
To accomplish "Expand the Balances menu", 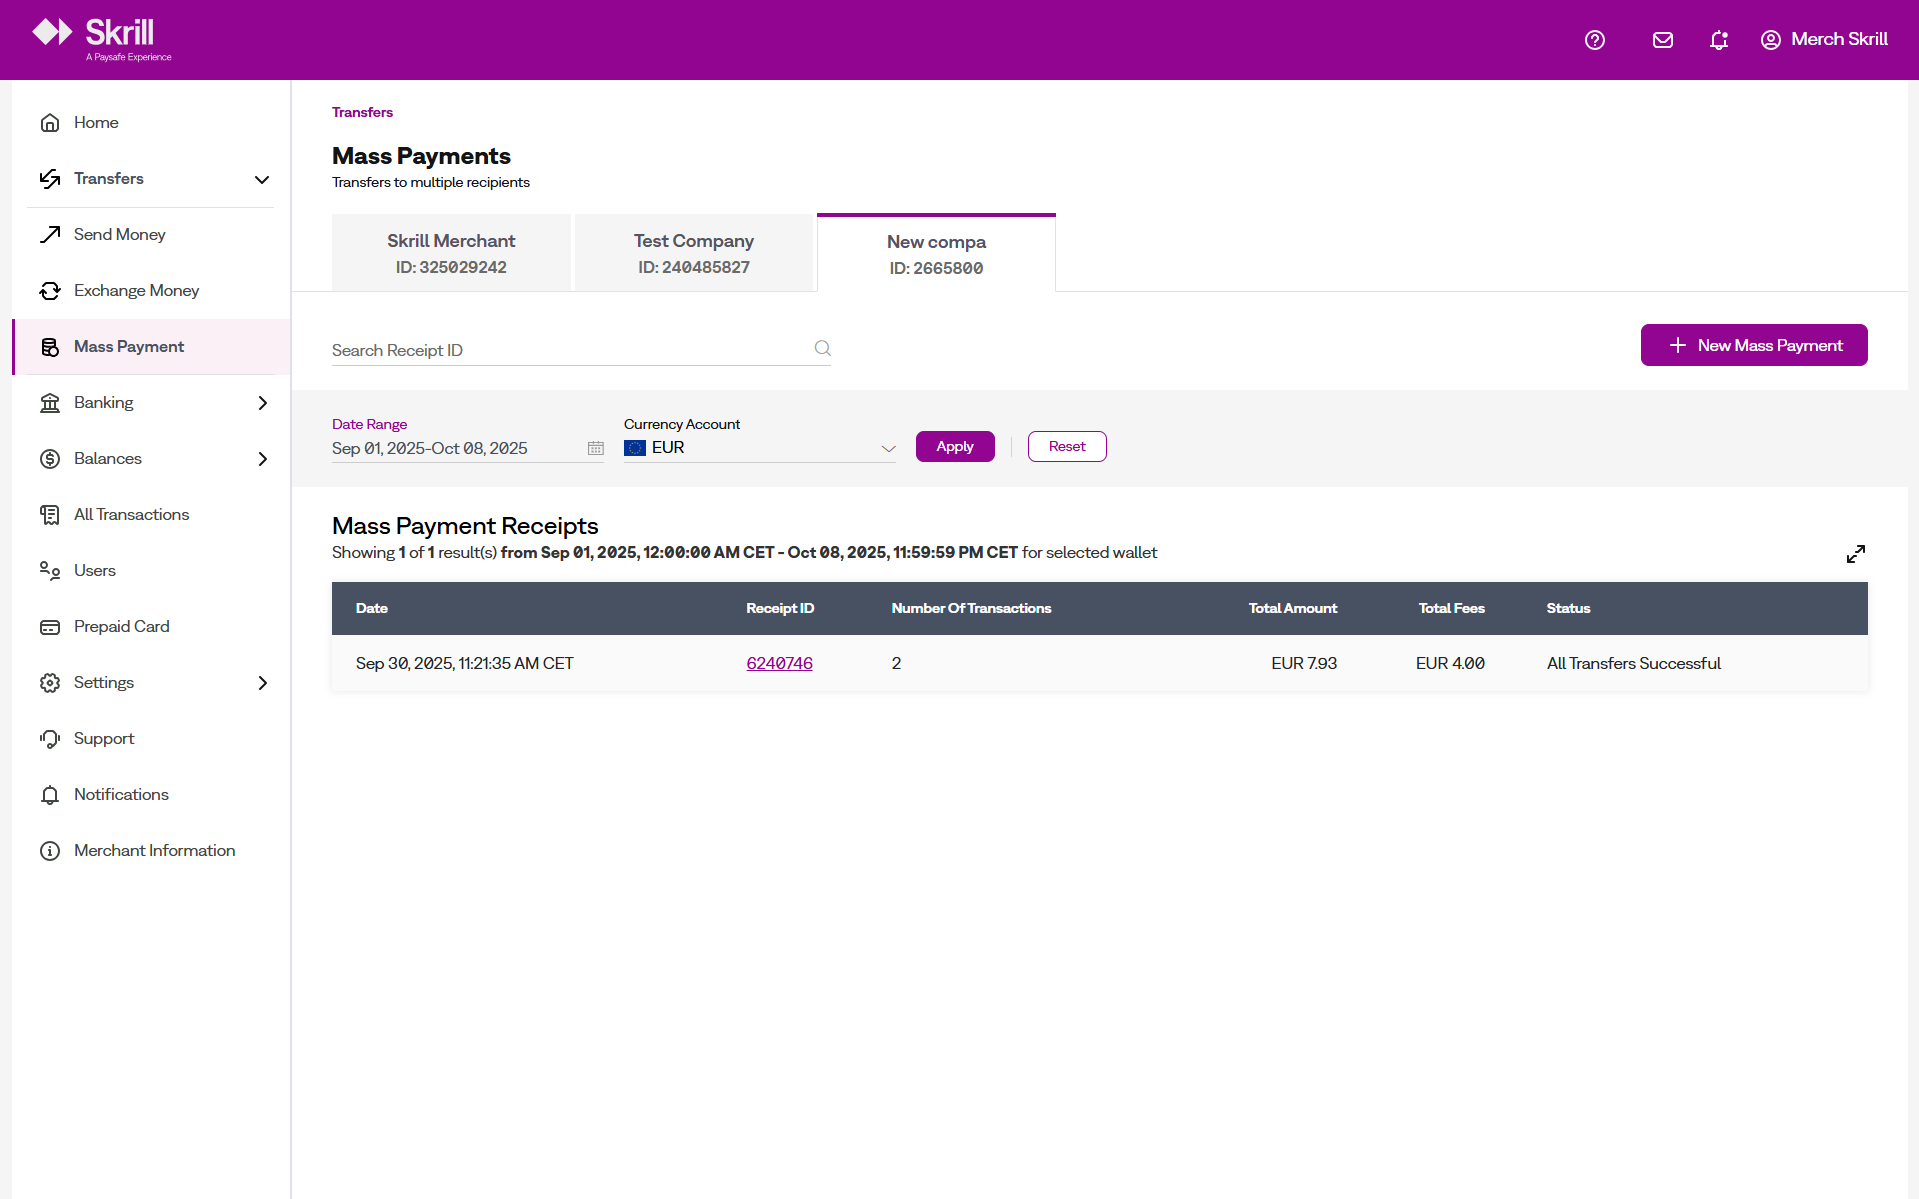I will (x=262, y=458).
